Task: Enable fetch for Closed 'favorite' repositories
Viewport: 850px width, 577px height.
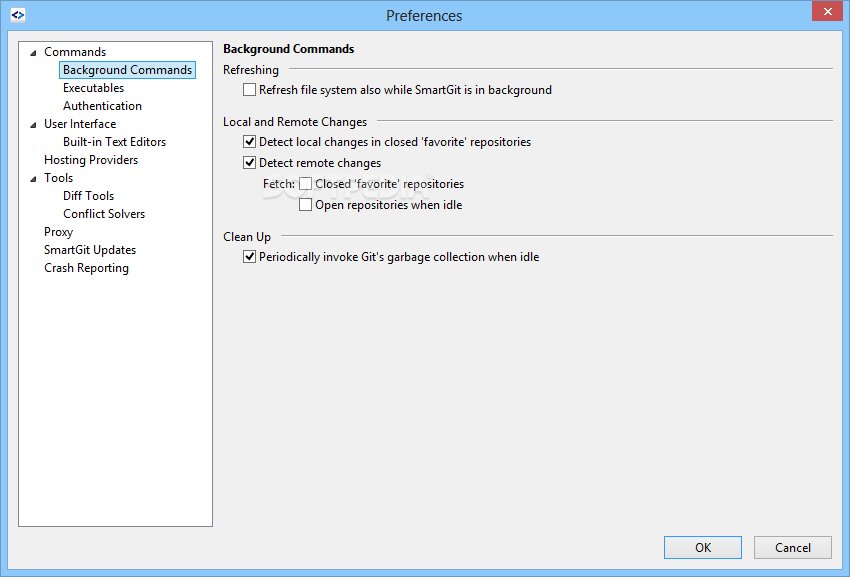Action: (306, 184)
